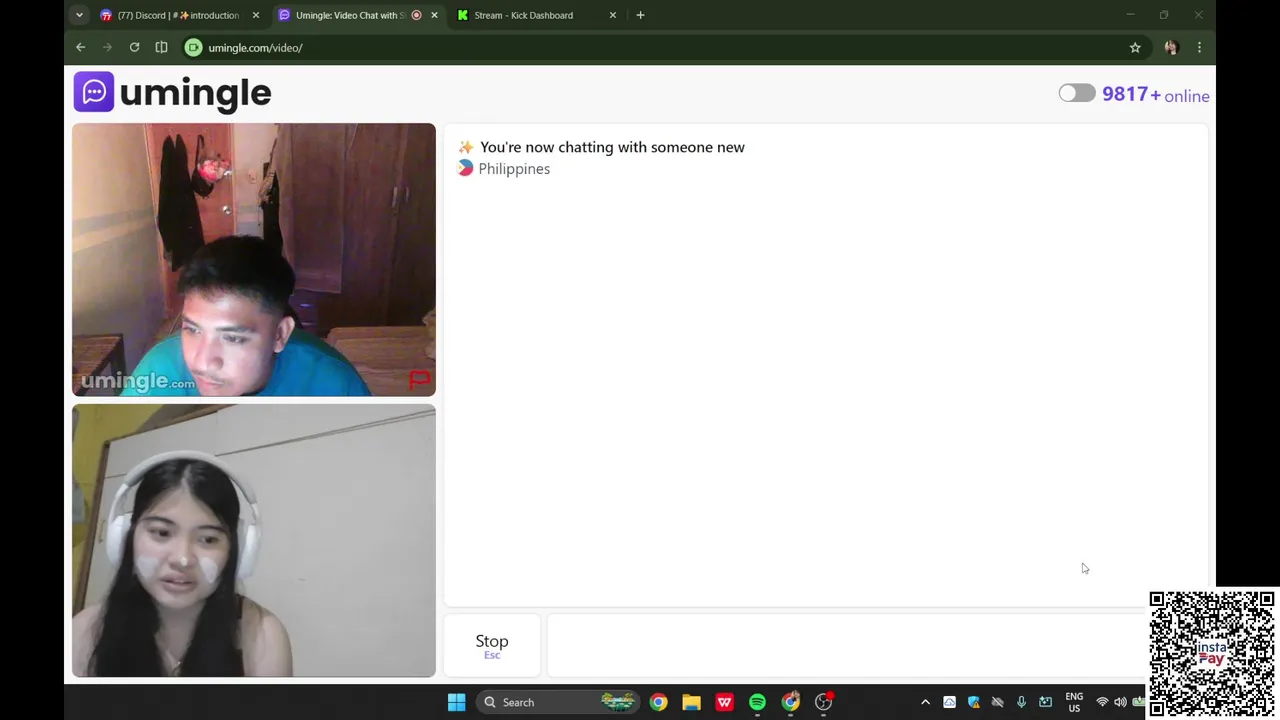The width and height of the screenshot is (1280, 720).
Task: Open the browser profile avatar
Action: click(x=1172, y=47)
